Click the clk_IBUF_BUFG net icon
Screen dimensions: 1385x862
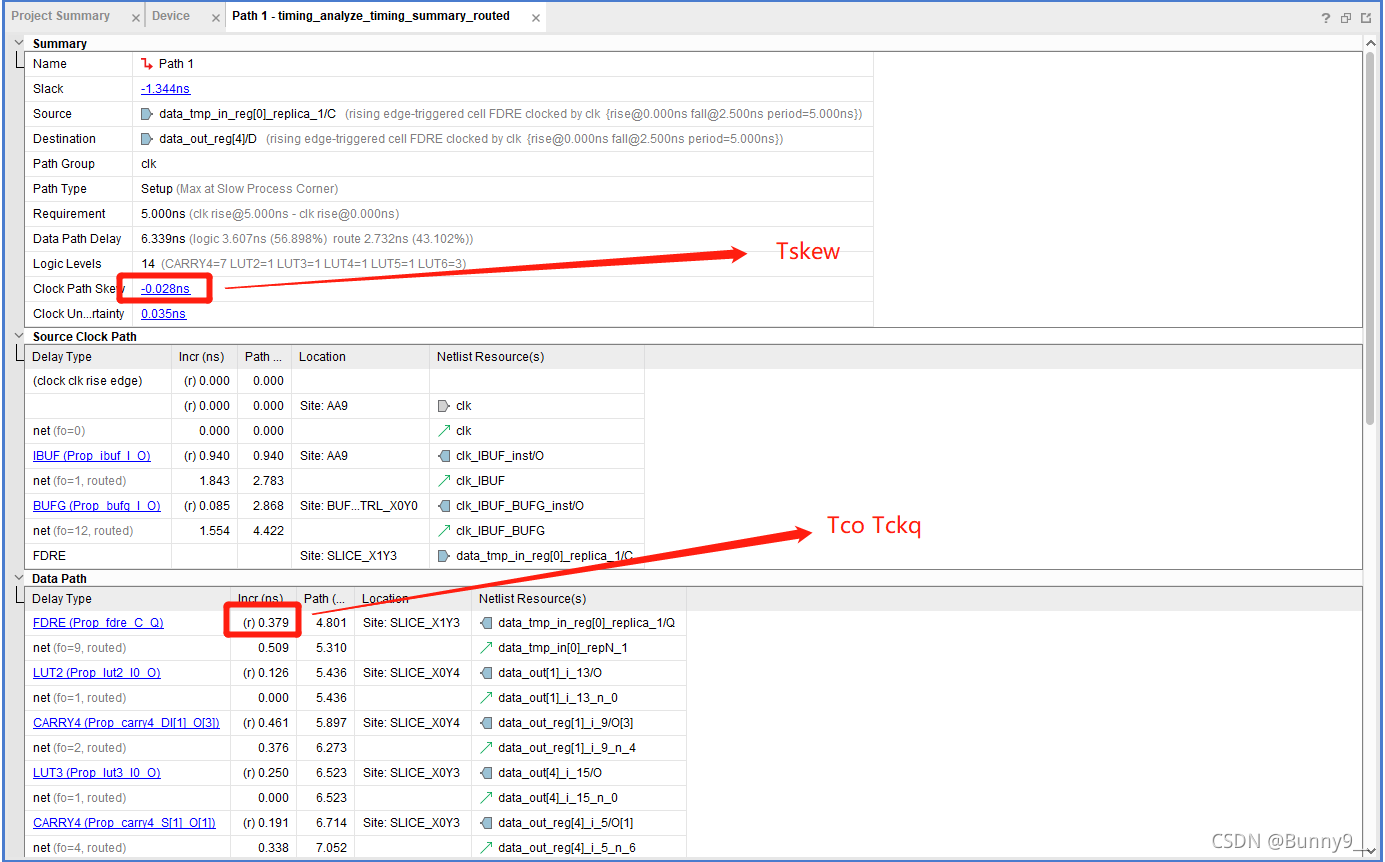click(444, 531)
